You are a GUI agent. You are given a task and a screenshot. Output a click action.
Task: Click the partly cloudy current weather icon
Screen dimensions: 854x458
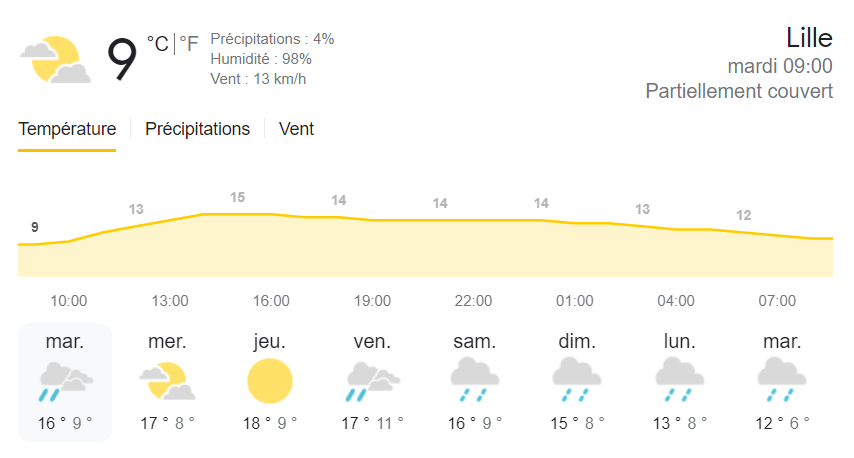point(56,59)
